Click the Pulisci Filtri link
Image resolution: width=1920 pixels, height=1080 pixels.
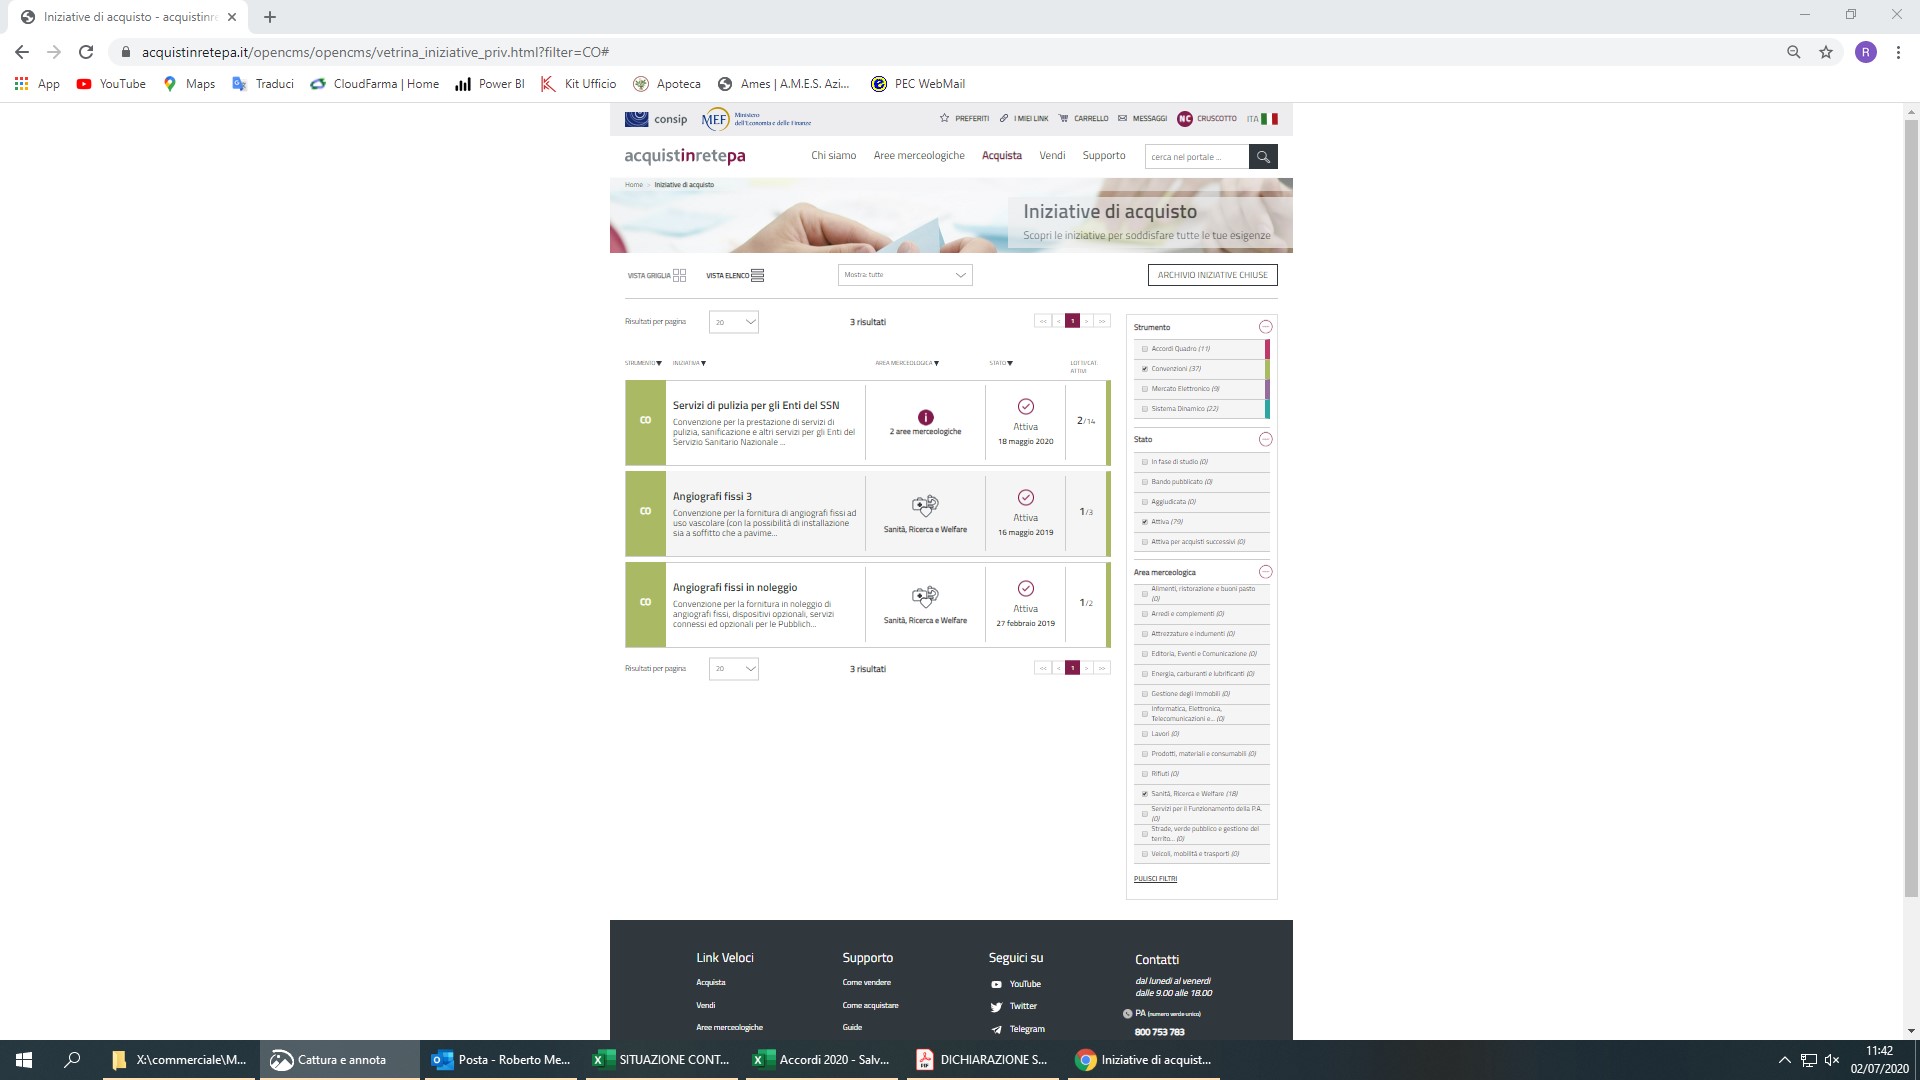[x=1155, y=879]
